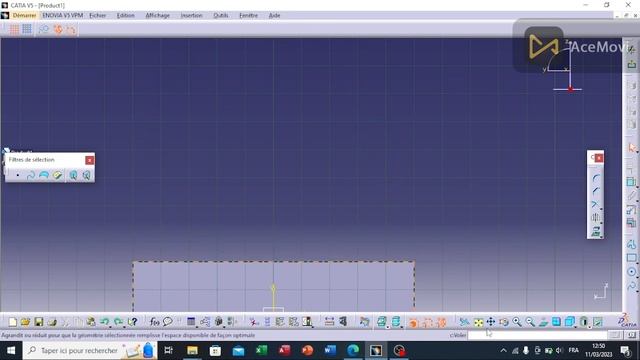Click the comment speech bubble icon
This screenshot has width=640, height=360.
(x=168, y=322)
